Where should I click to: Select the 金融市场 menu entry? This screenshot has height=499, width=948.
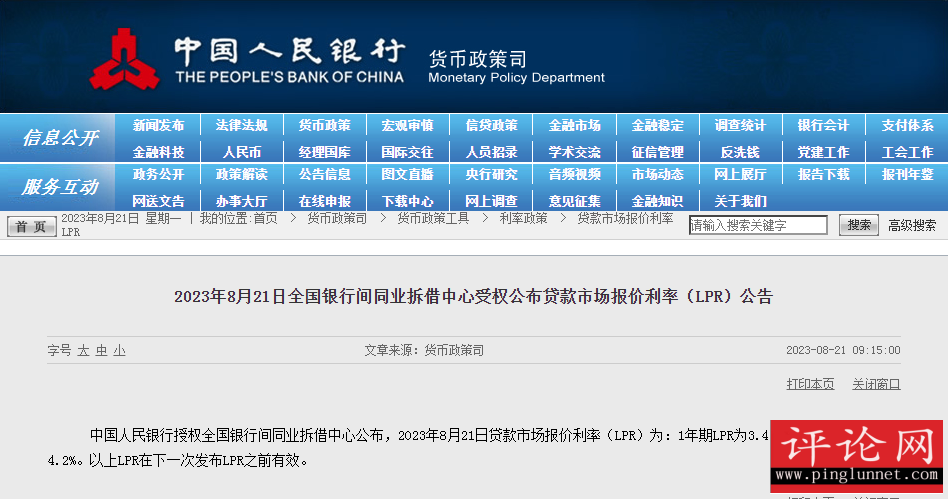[x=574, y=125]
